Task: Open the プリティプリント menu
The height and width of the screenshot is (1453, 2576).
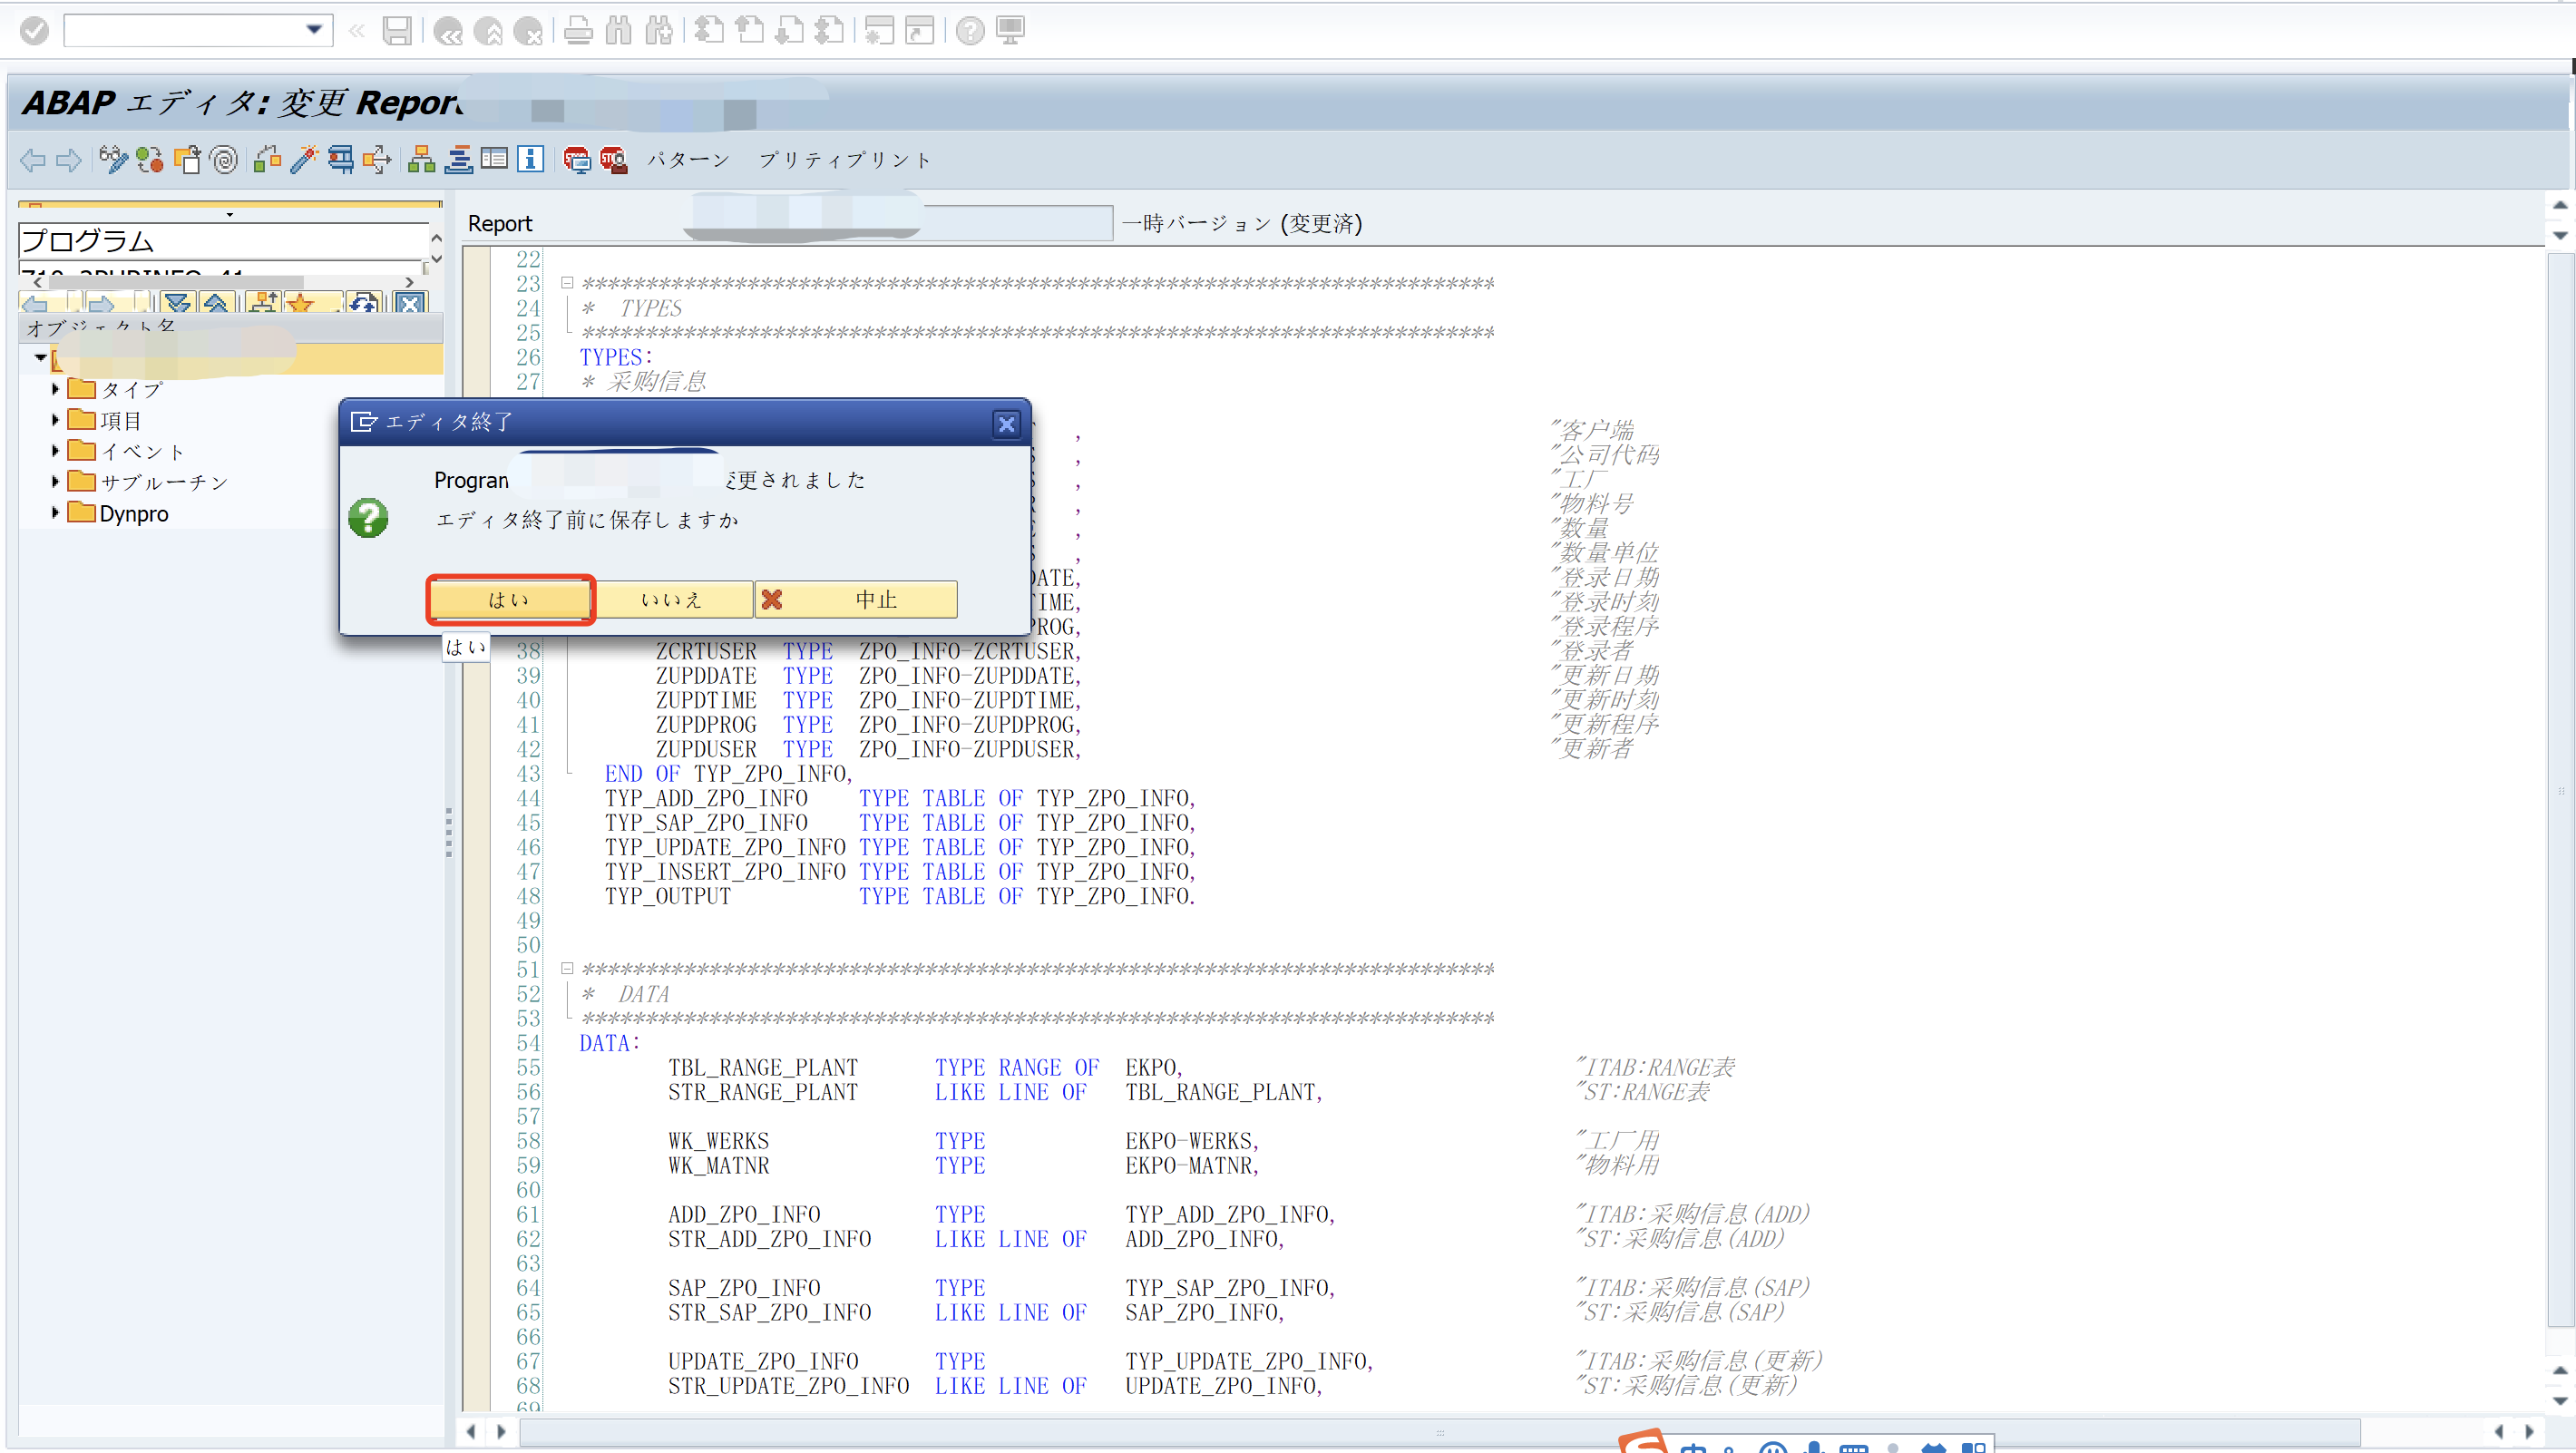Action: pos(843,160)
